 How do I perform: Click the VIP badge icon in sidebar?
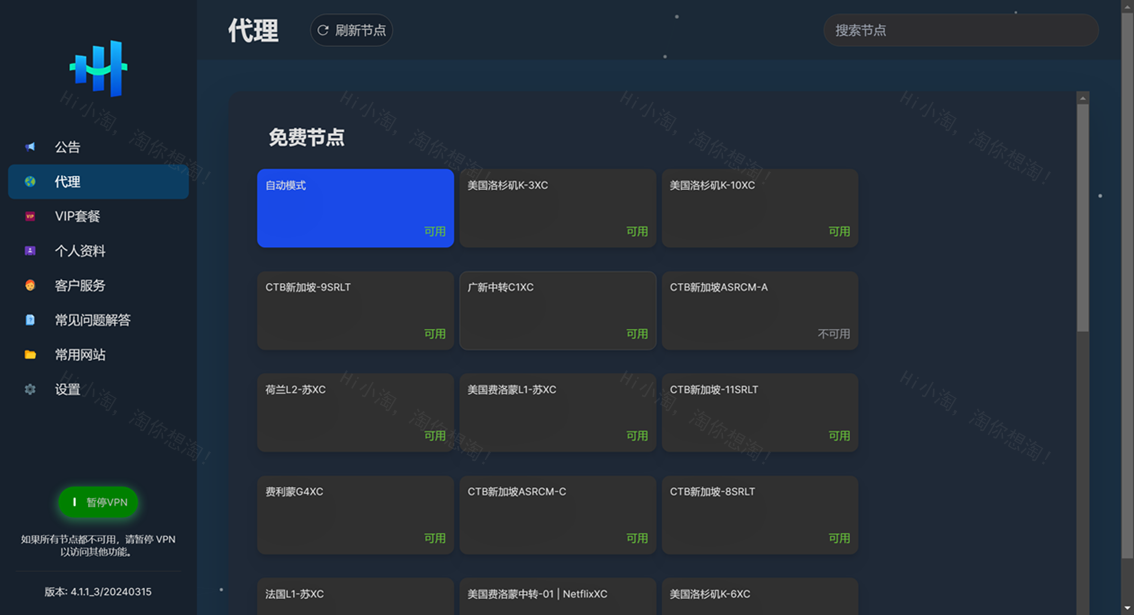(x=30, y=216)
